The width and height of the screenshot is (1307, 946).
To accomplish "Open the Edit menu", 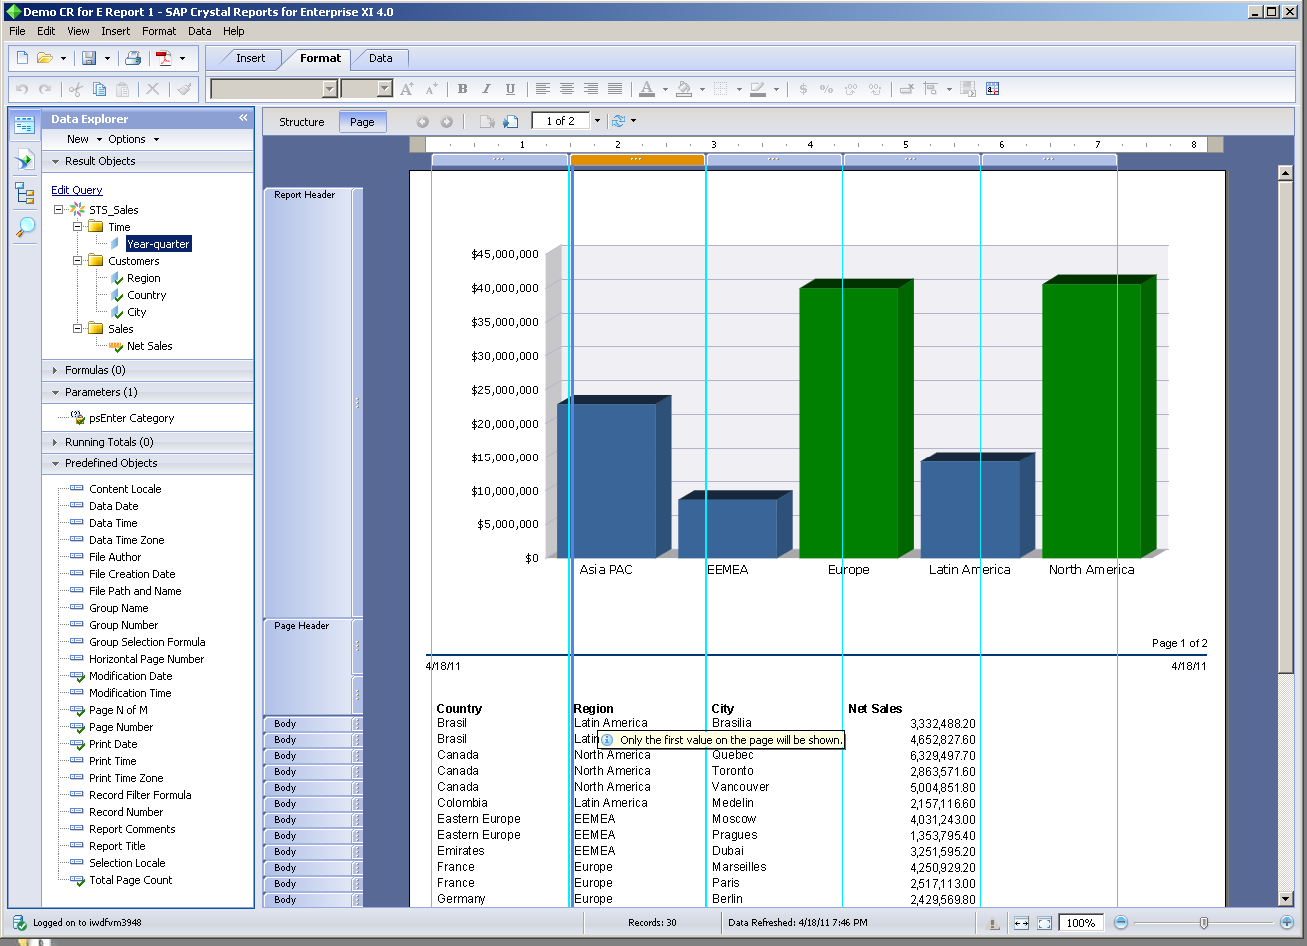I will 46,31.
